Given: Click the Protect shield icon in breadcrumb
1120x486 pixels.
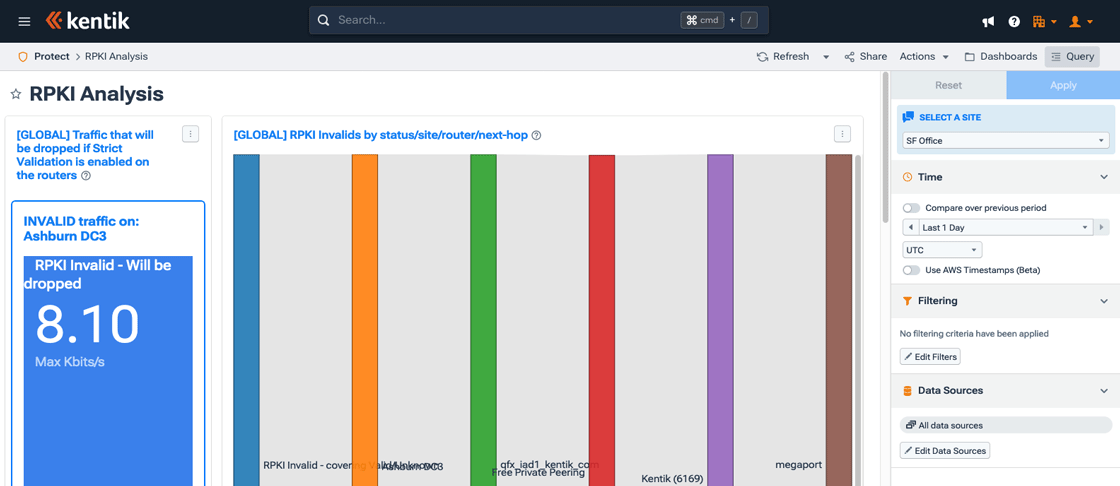Looking at the screenshot, I should point(23,56).
